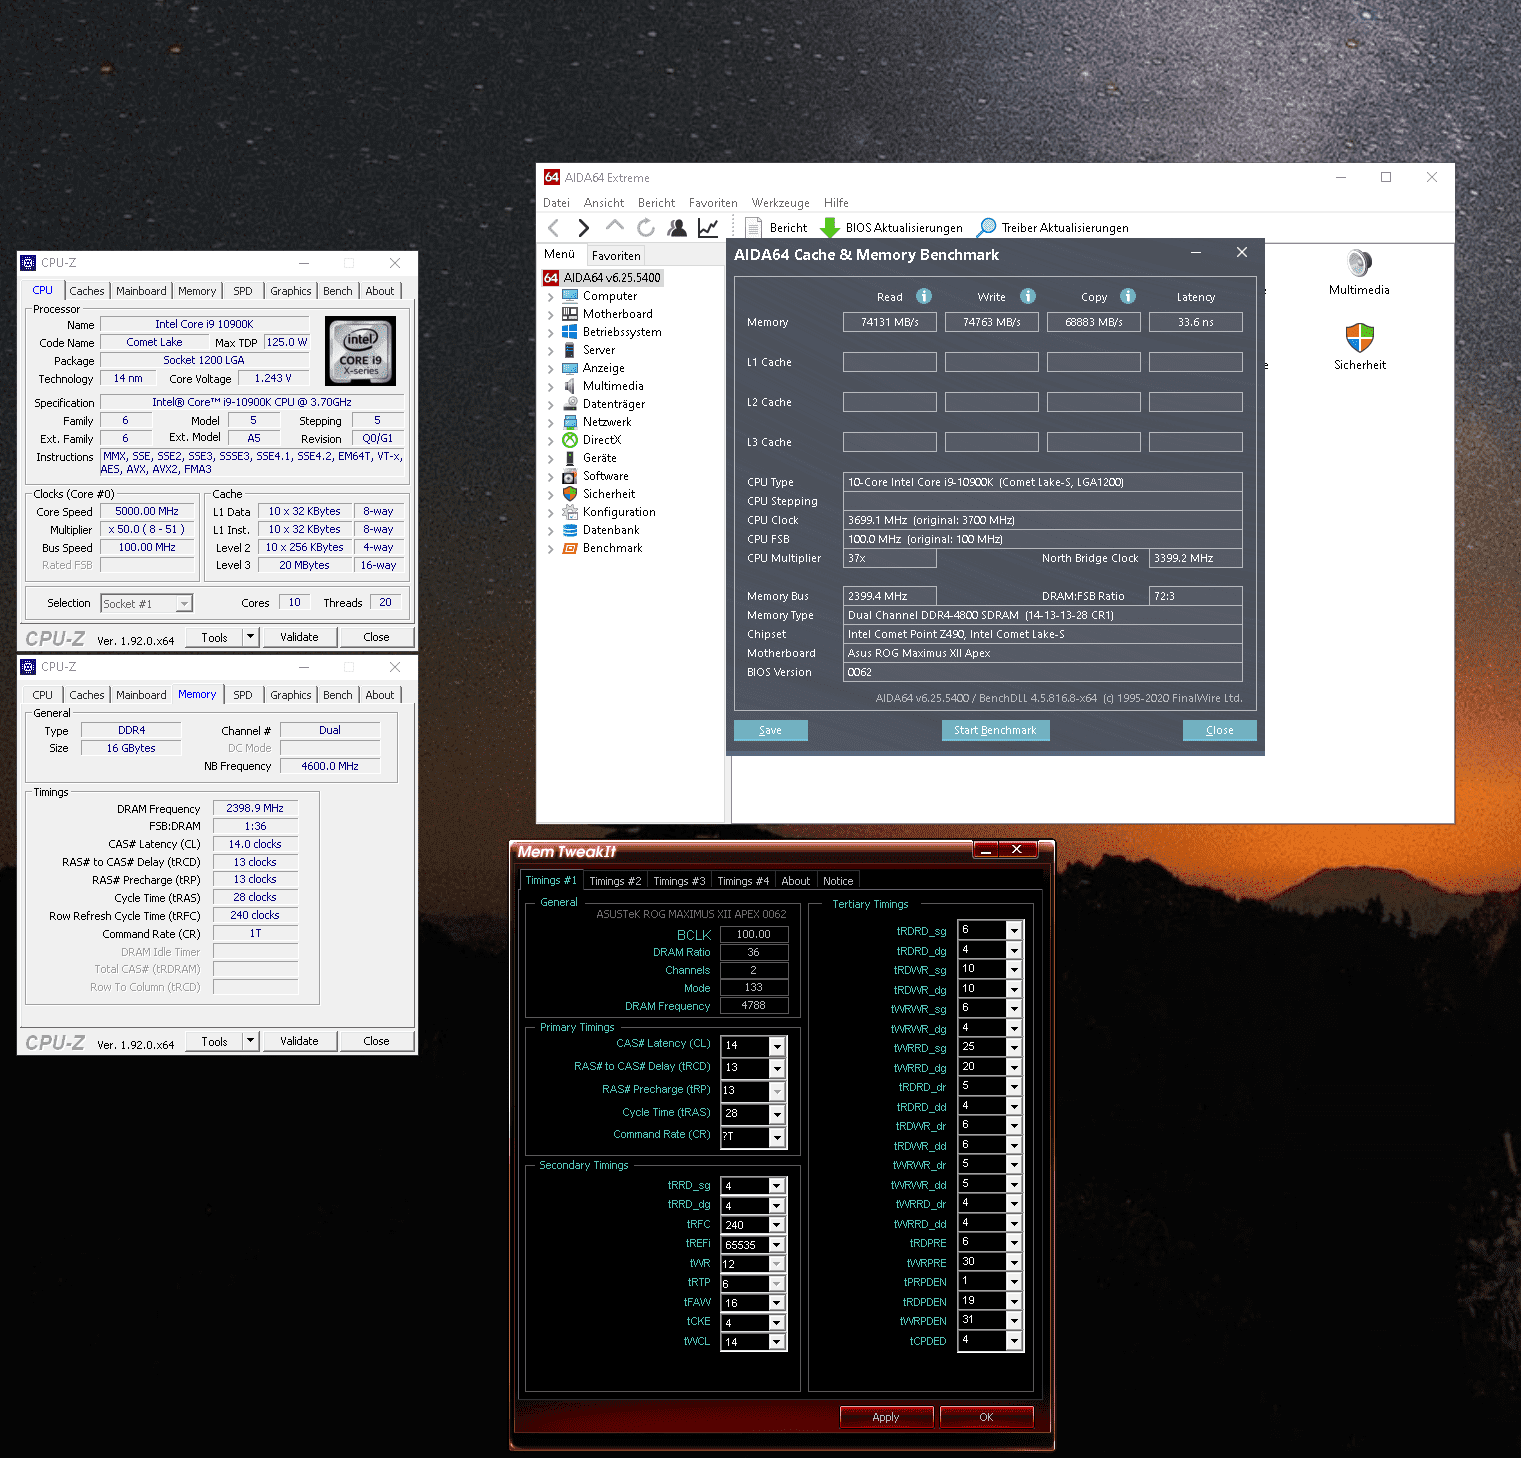Expand the Computer tree node
This screenshot has height=1458, width=1521.
[551, 296]
